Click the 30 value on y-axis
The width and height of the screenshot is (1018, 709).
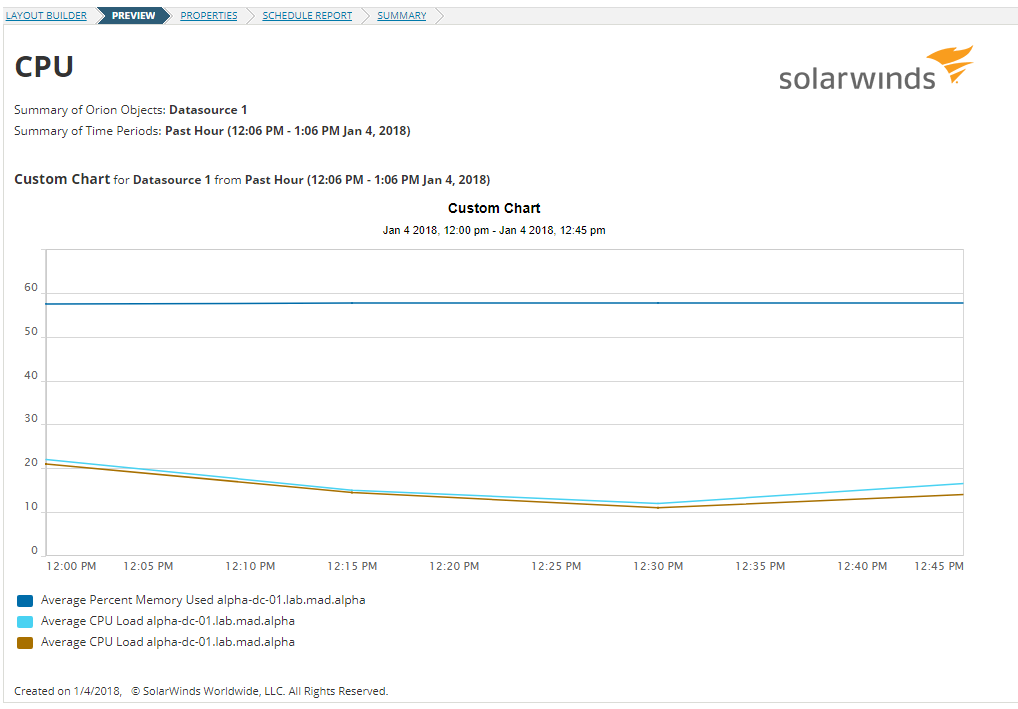coord(31,419)
